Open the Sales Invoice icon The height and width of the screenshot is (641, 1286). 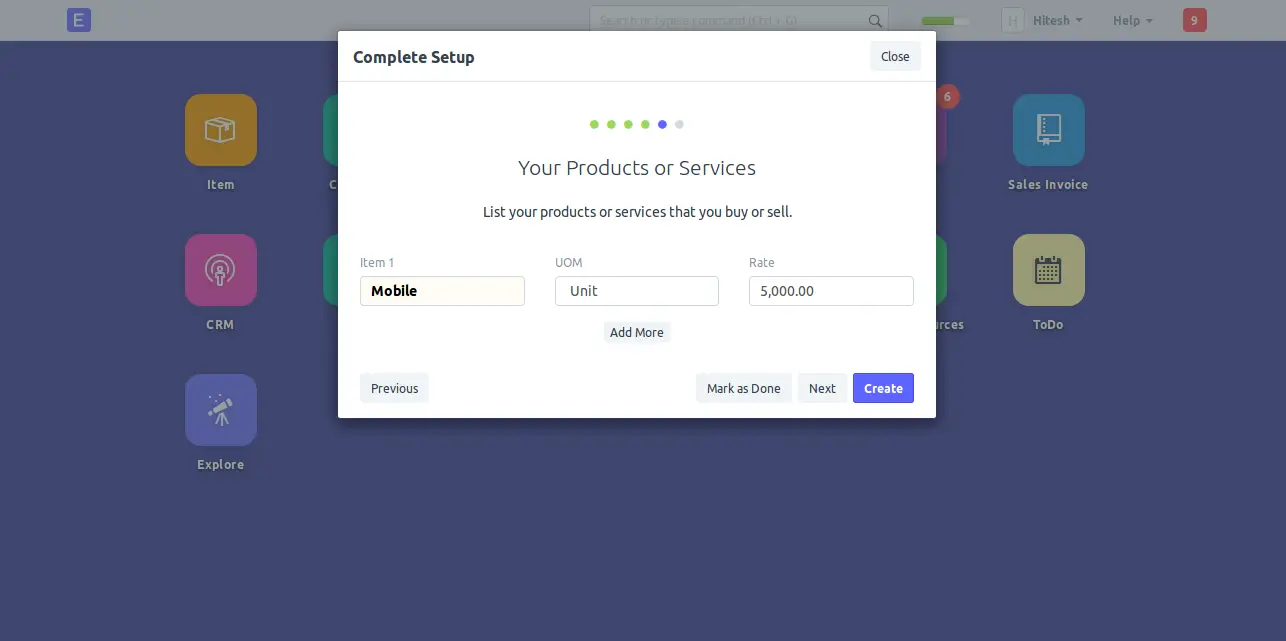1048,130
